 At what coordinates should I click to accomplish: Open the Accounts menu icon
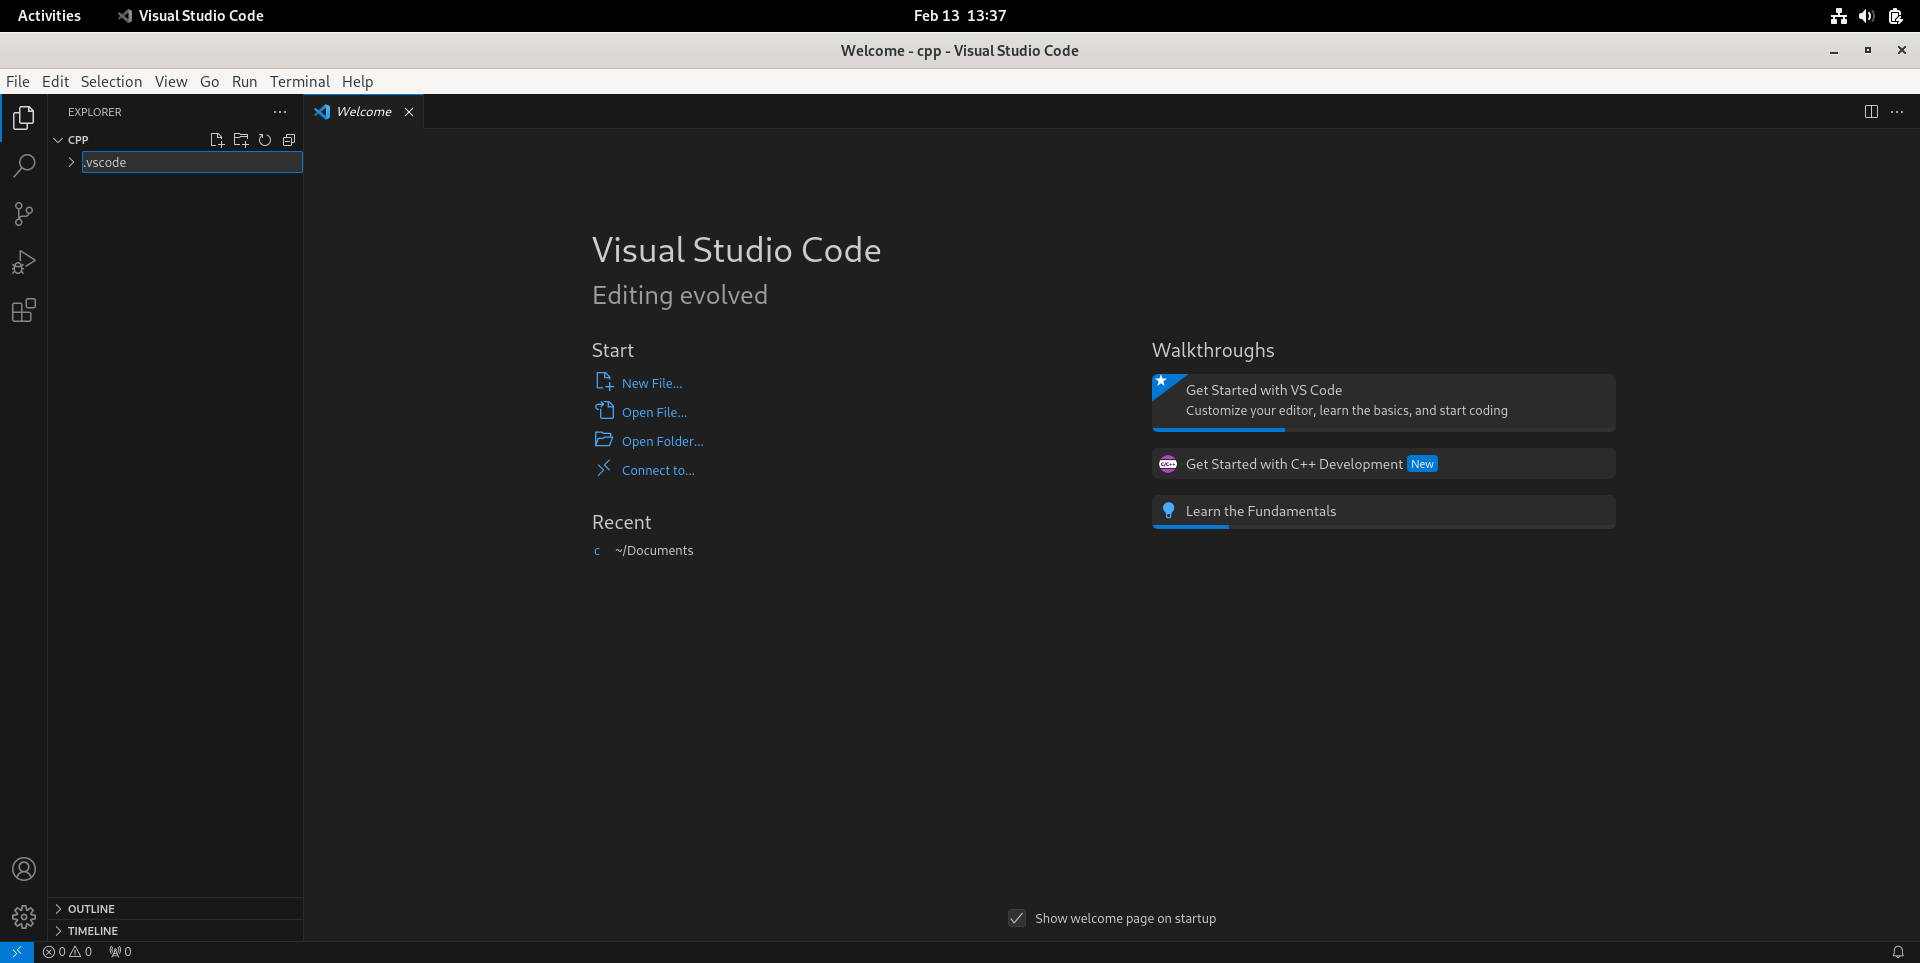click(24, 869)
